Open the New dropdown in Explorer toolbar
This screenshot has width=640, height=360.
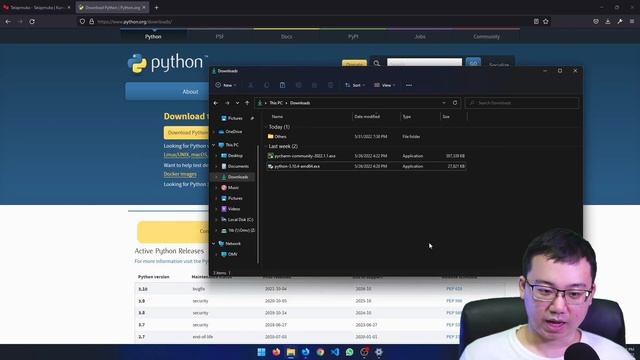pyautogui.click(x=226, y=85)
